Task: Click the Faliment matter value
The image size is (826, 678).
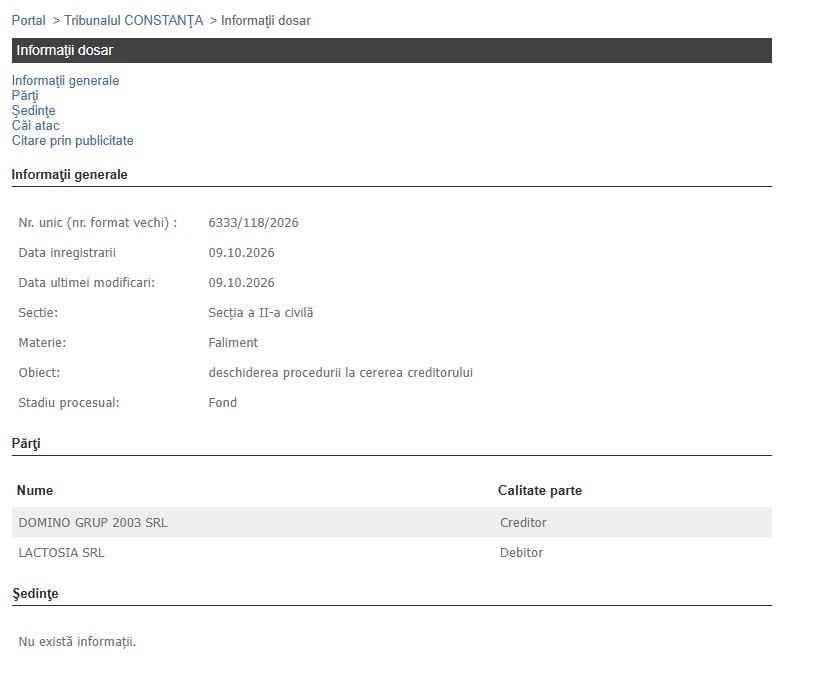Action: (233, 343)
